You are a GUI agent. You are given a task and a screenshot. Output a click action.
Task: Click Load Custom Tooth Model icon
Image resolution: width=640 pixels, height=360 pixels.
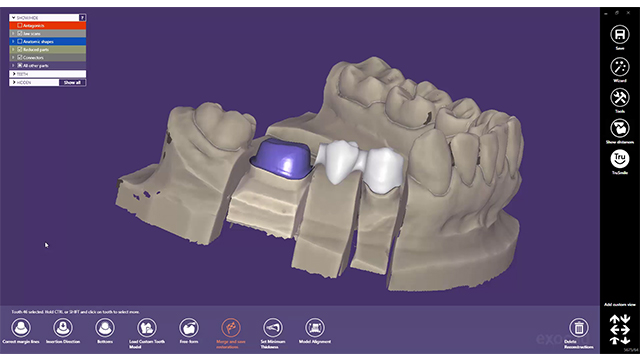click(x=147, y=328)
